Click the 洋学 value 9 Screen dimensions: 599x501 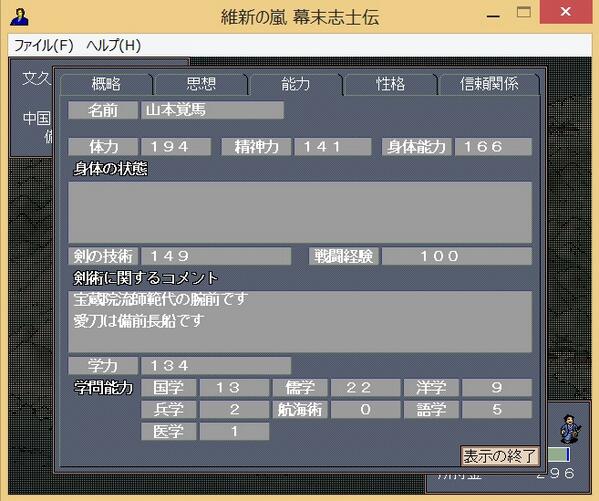click(x=497, y=388)
